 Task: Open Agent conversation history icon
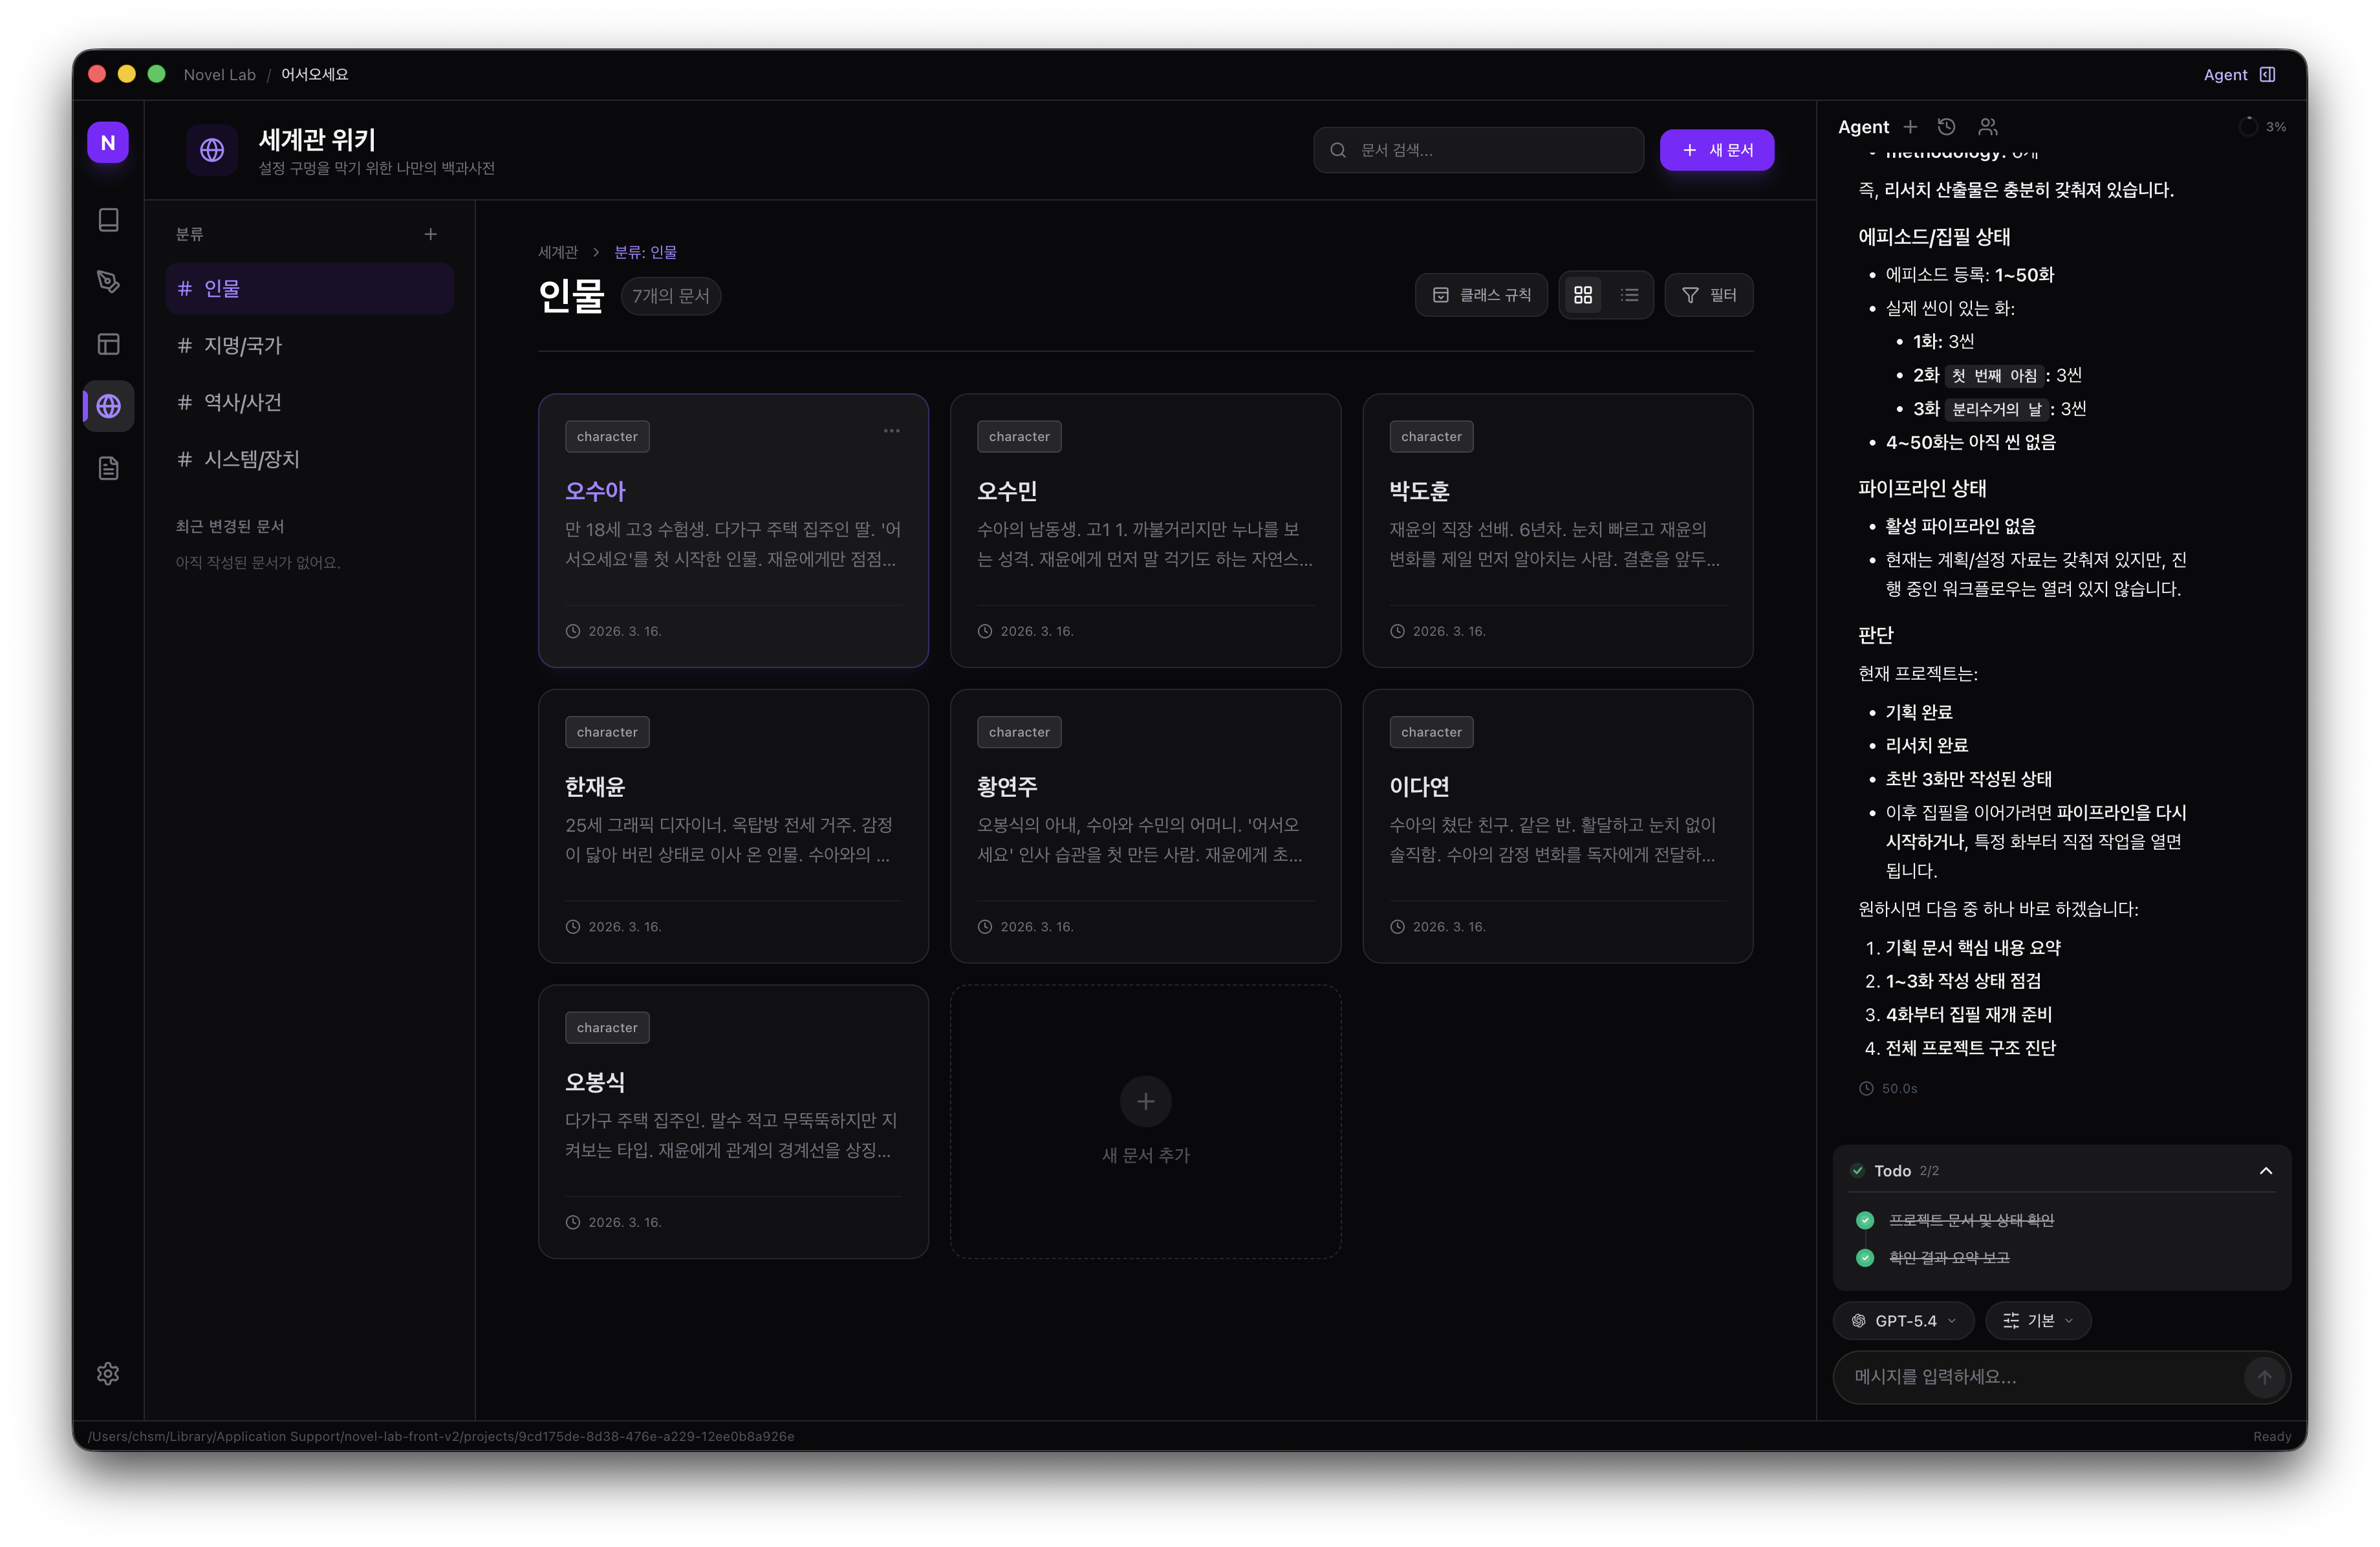[1947, 127]
